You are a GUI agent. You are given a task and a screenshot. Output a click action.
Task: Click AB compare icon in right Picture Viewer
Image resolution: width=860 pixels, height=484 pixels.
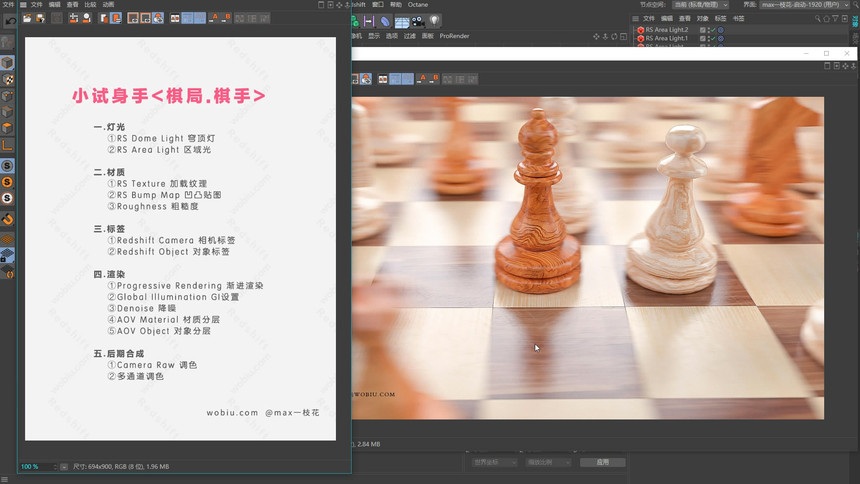(383, 79)
